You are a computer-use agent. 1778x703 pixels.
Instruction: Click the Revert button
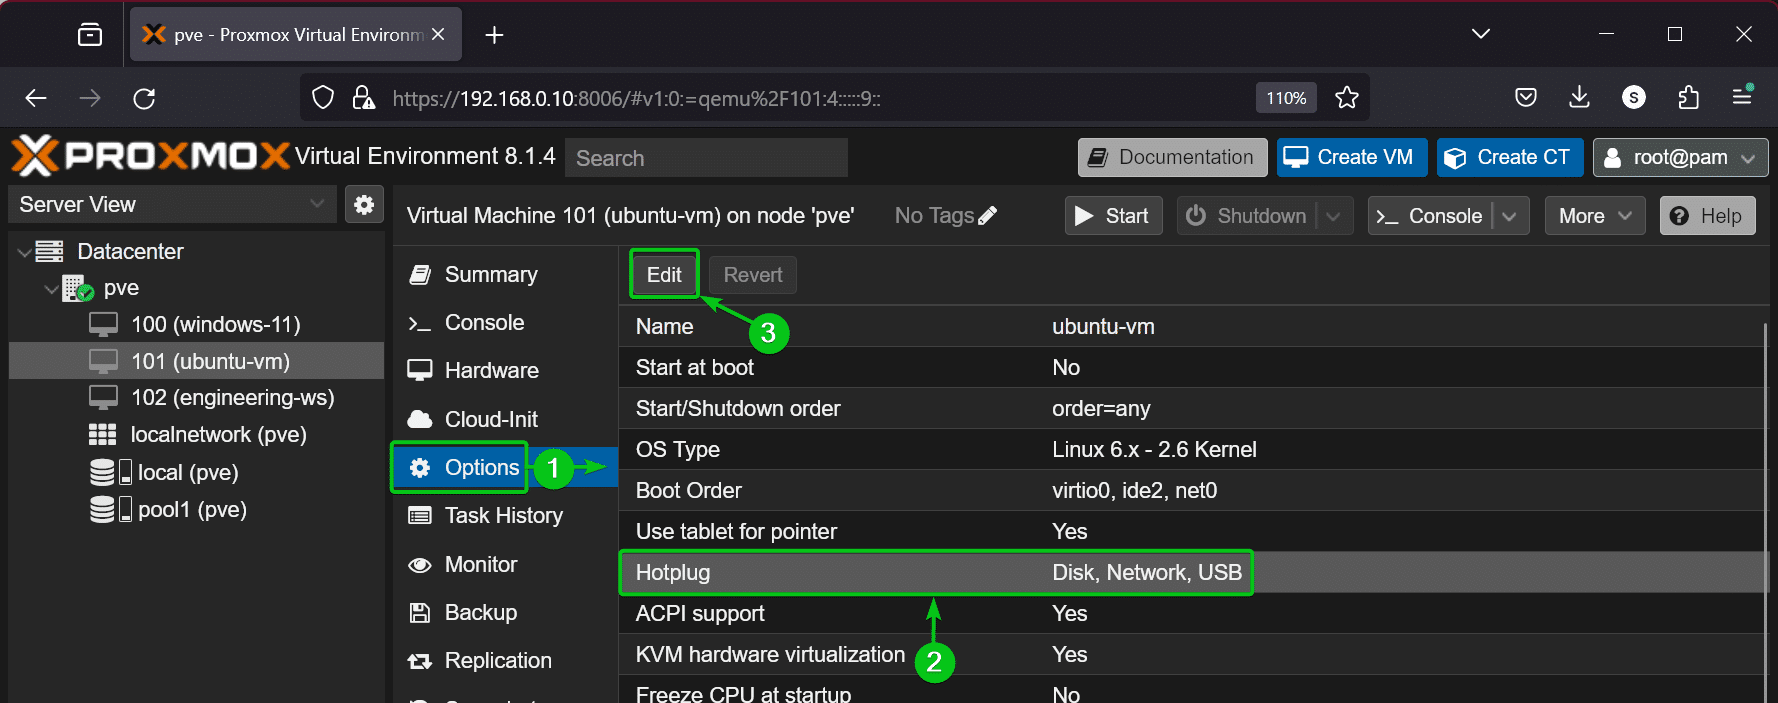click(x=753, y=275)
